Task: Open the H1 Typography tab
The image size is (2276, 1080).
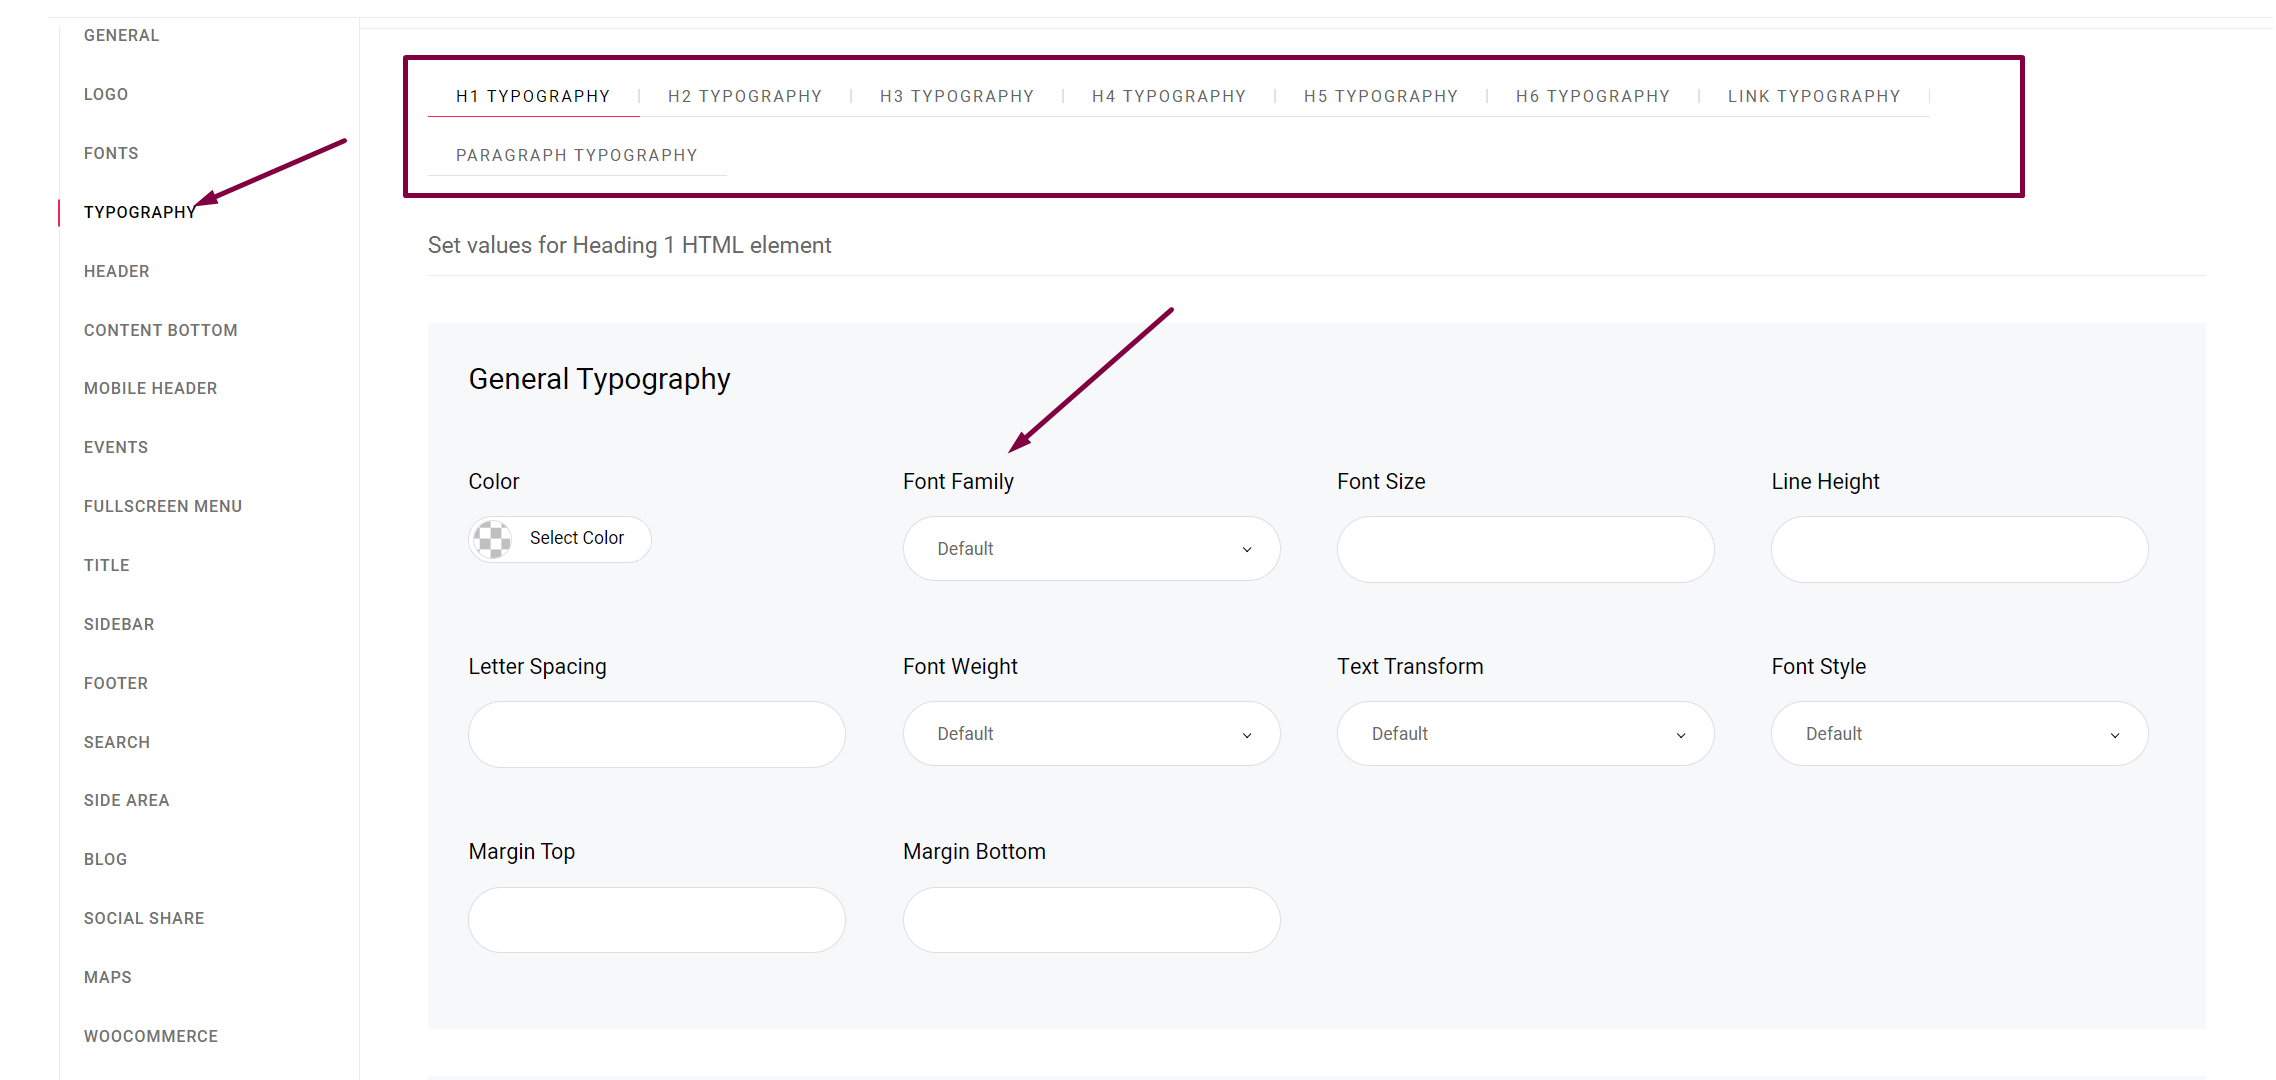Action: (x=533, y=96)
